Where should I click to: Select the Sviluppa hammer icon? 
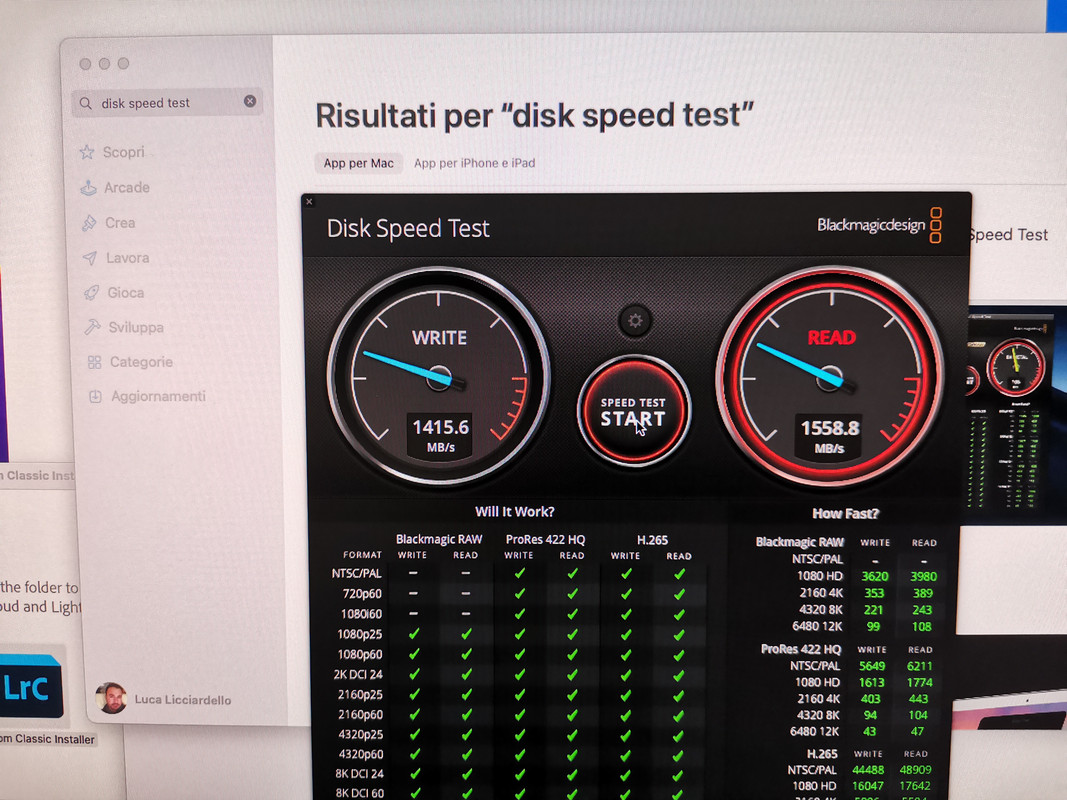(x=92, y=328)
